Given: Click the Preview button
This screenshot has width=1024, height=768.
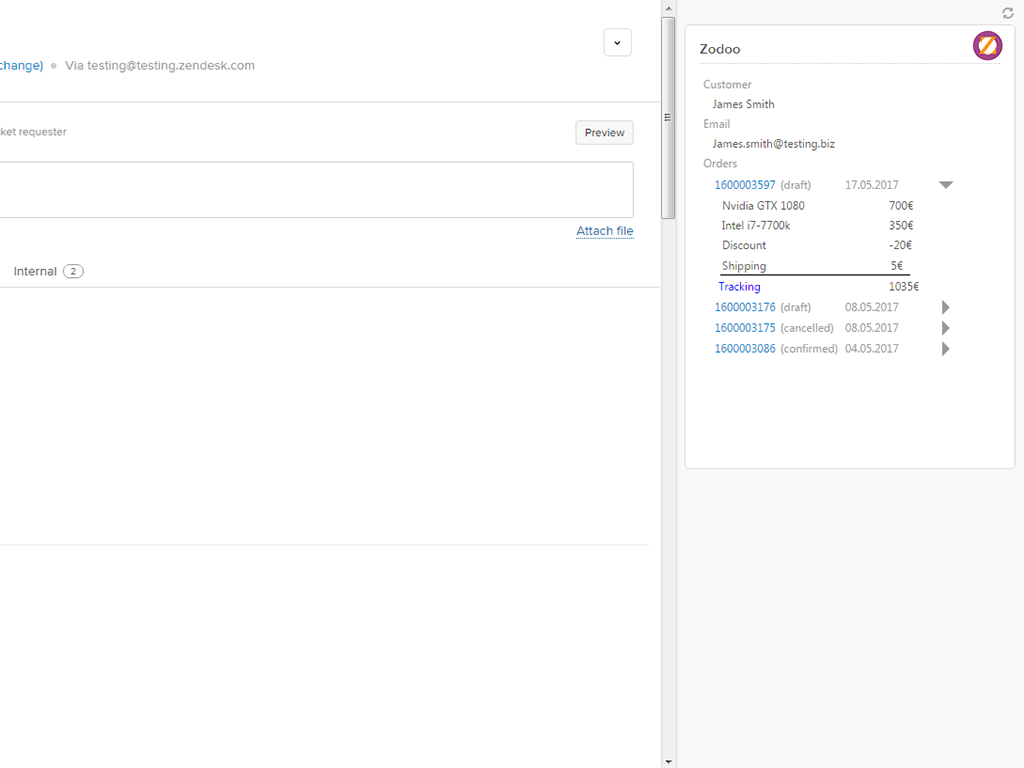Looking at the screenshot, I should pos(604,133).
